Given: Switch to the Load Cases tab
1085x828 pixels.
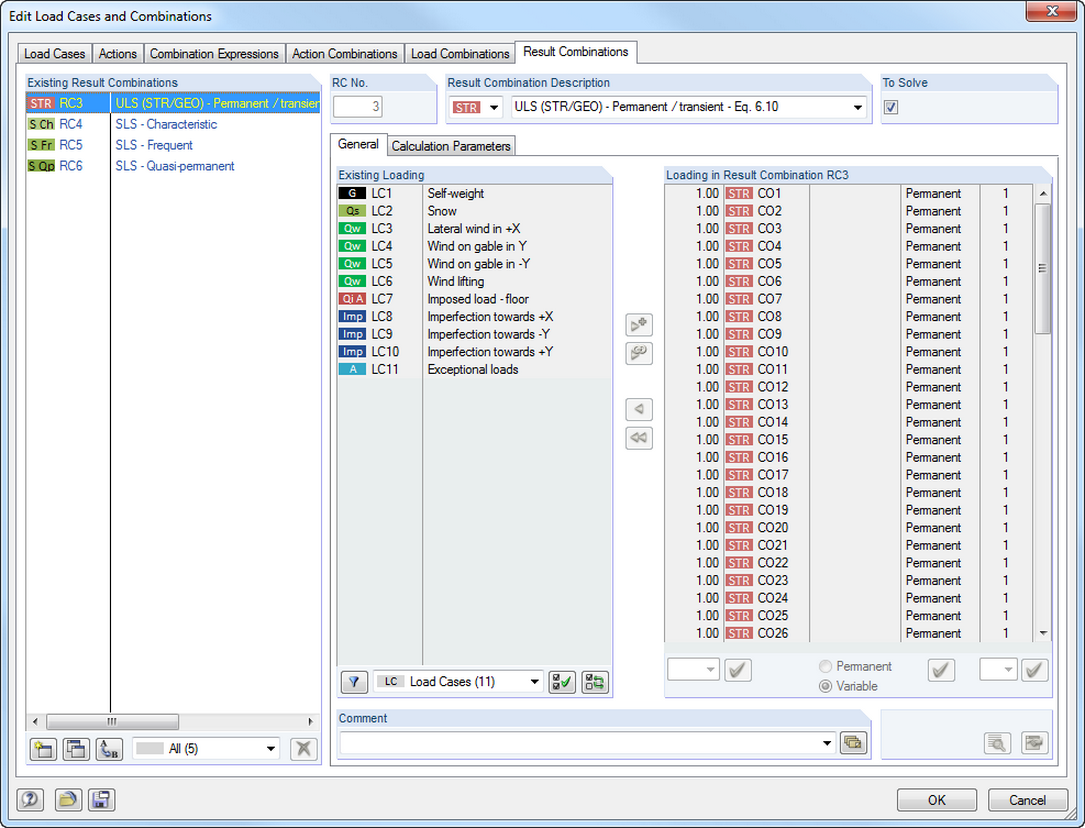Looking at the screenshot, I should pos(55,54).
